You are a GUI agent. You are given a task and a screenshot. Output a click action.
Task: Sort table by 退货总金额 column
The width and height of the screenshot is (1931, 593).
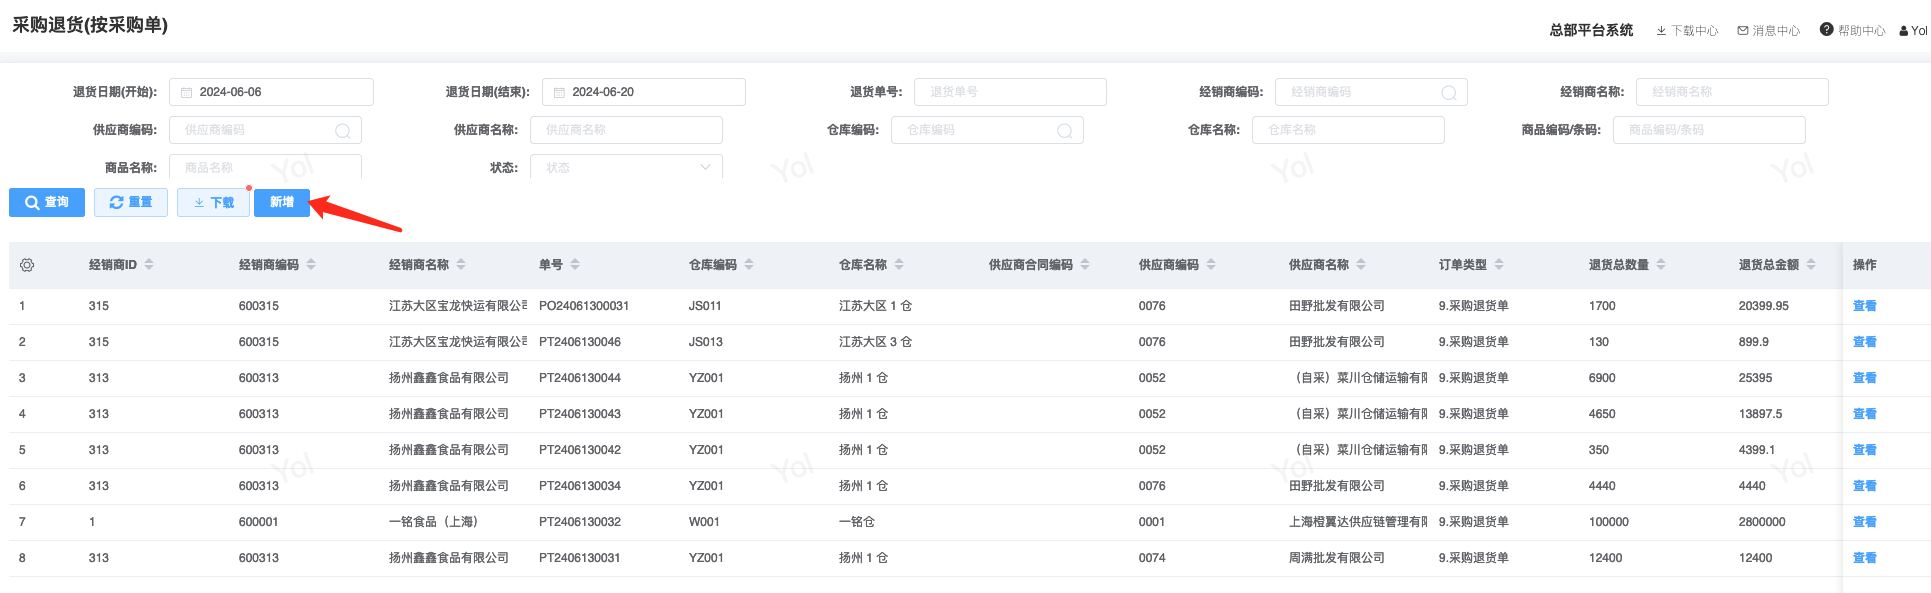point(1811,265)
